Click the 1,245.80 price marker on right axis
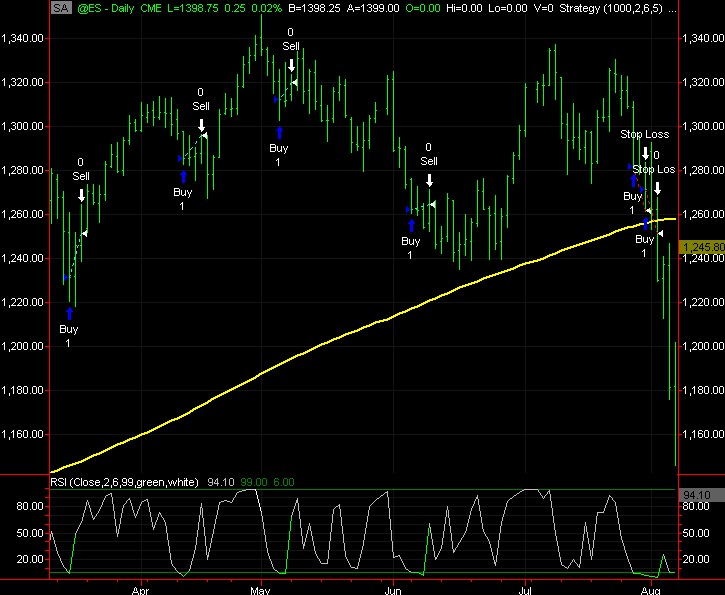 (x=702, y=247)
